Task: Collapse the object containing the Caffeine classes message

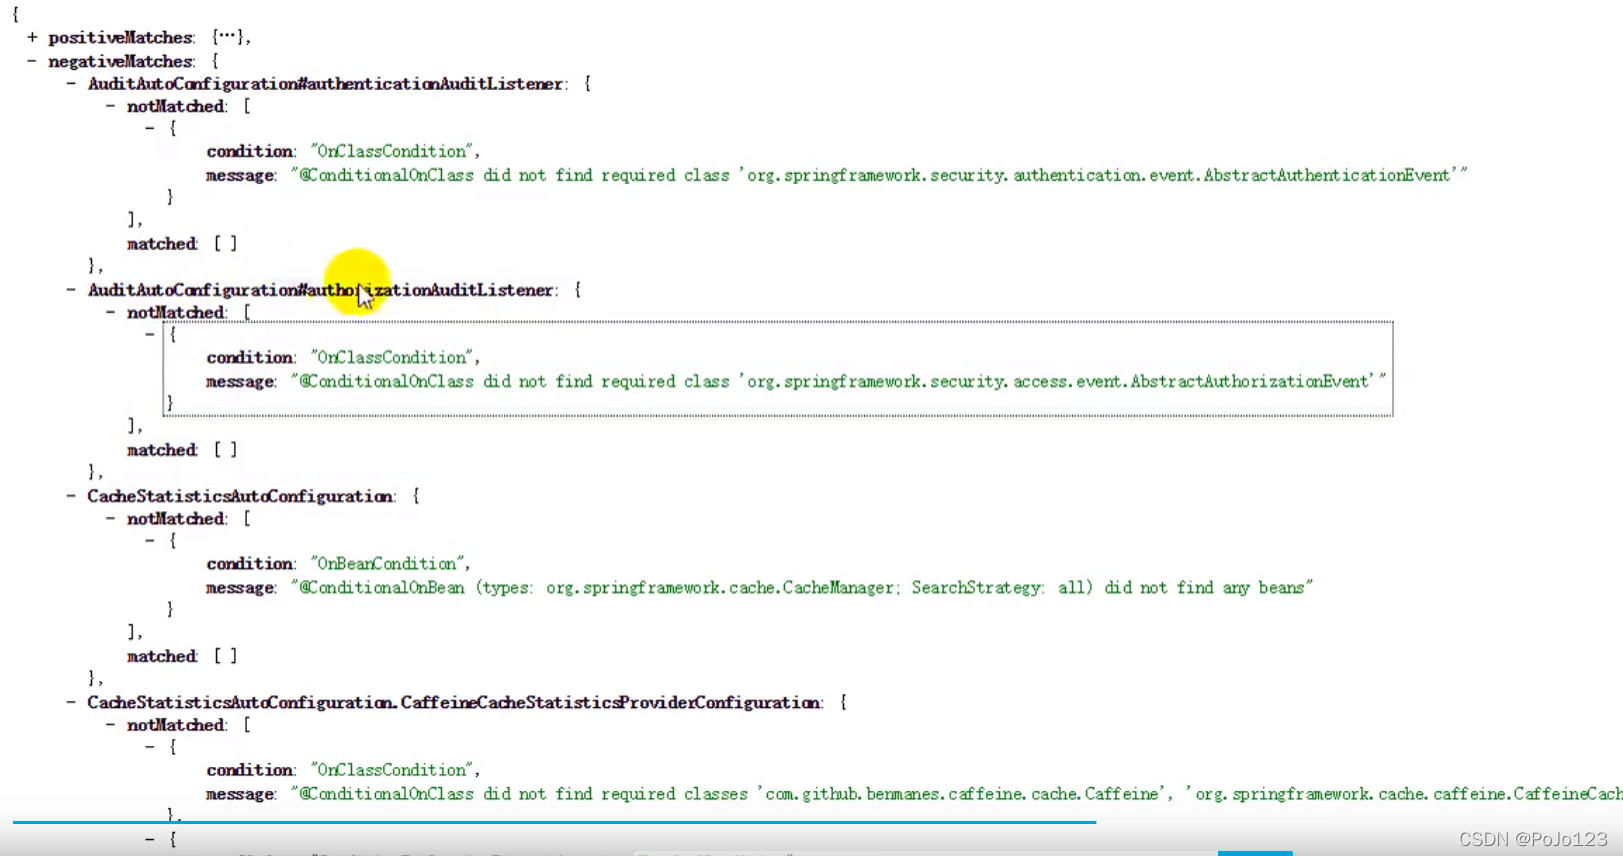Action: (150, 746)
